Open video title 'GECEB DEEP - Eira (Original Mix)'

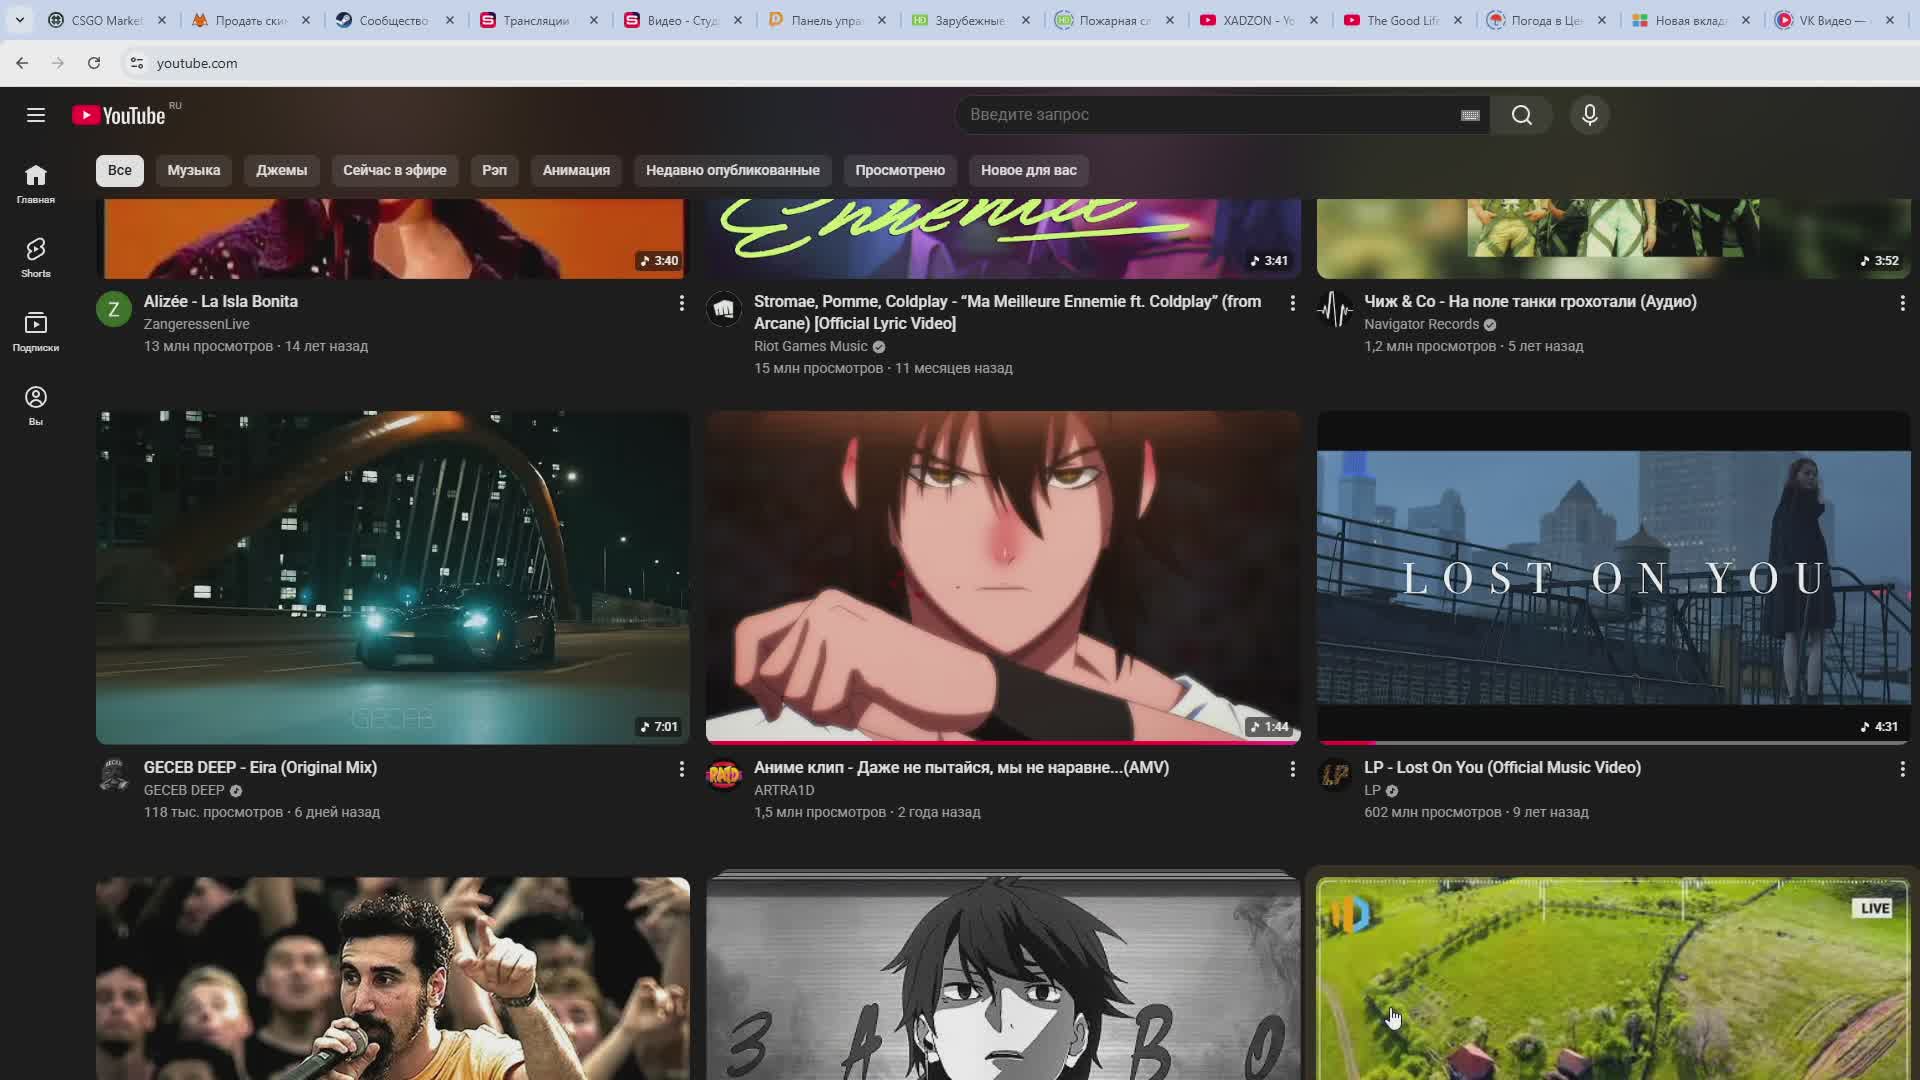(x=260, y=767)
